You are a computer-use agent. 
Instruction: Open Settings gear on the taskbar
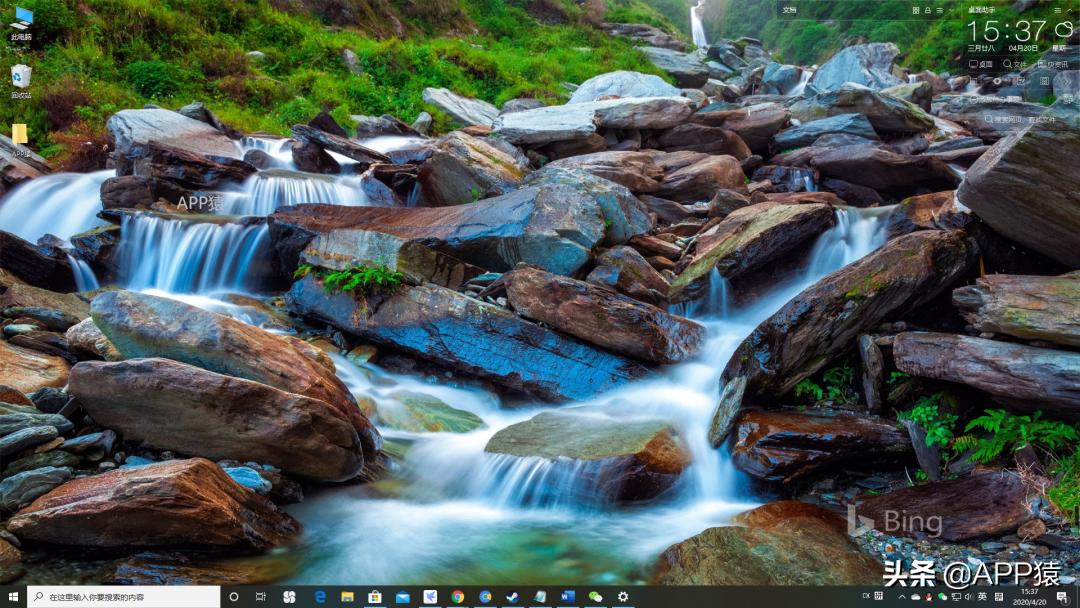[x=623, y=597]
